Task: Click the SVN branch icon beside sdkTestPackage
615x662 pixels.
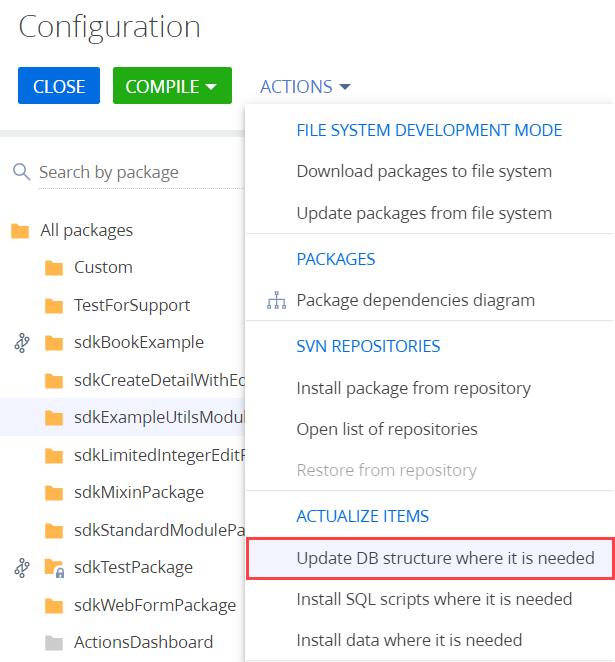Action: pyautogui.click(x=22, y=567)
